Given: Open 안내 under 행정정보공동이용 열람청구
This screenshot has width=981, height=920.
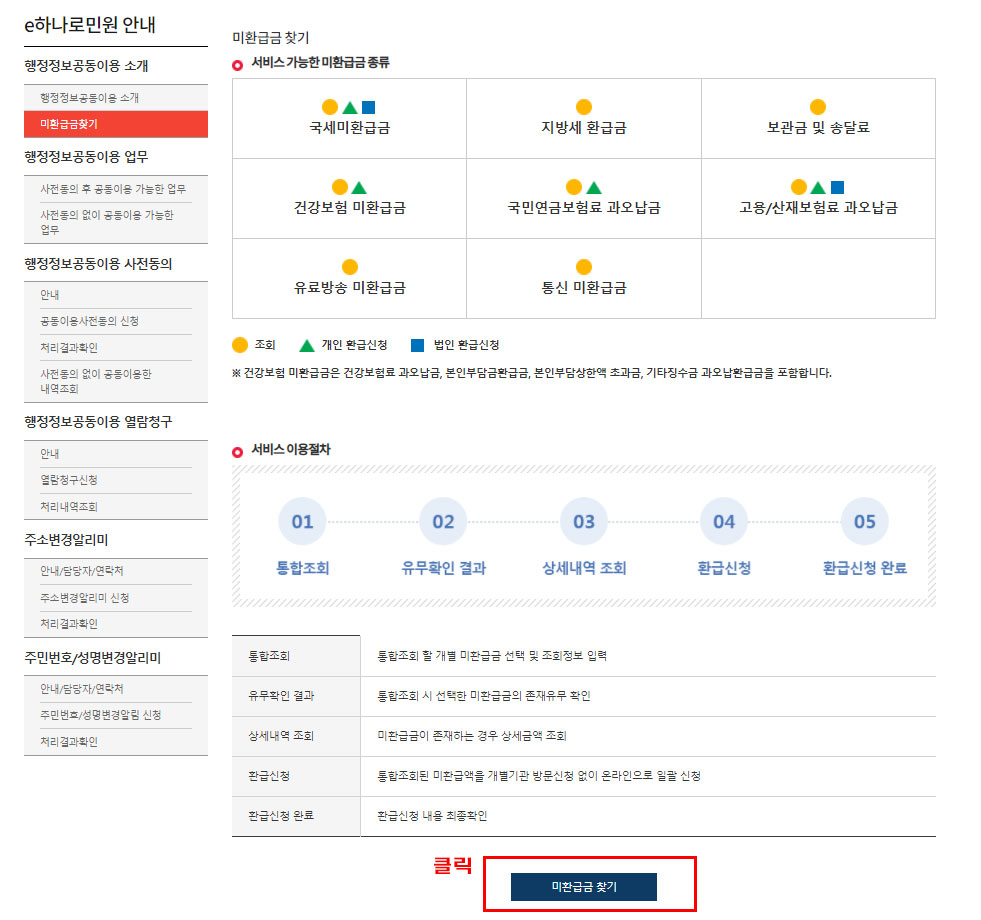Looking at the screenshot, I should point(49,454).
